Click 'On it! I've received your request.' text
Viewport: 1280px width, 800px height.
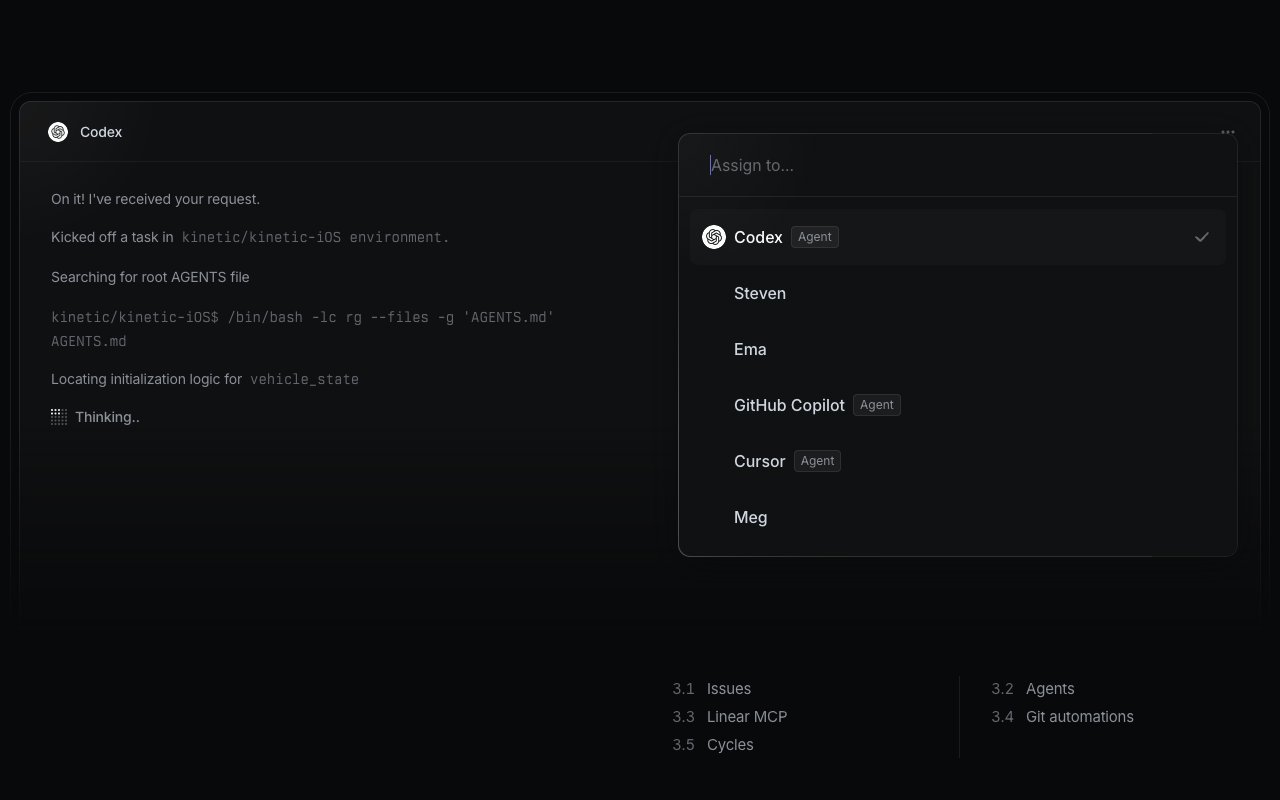point(155,199)
